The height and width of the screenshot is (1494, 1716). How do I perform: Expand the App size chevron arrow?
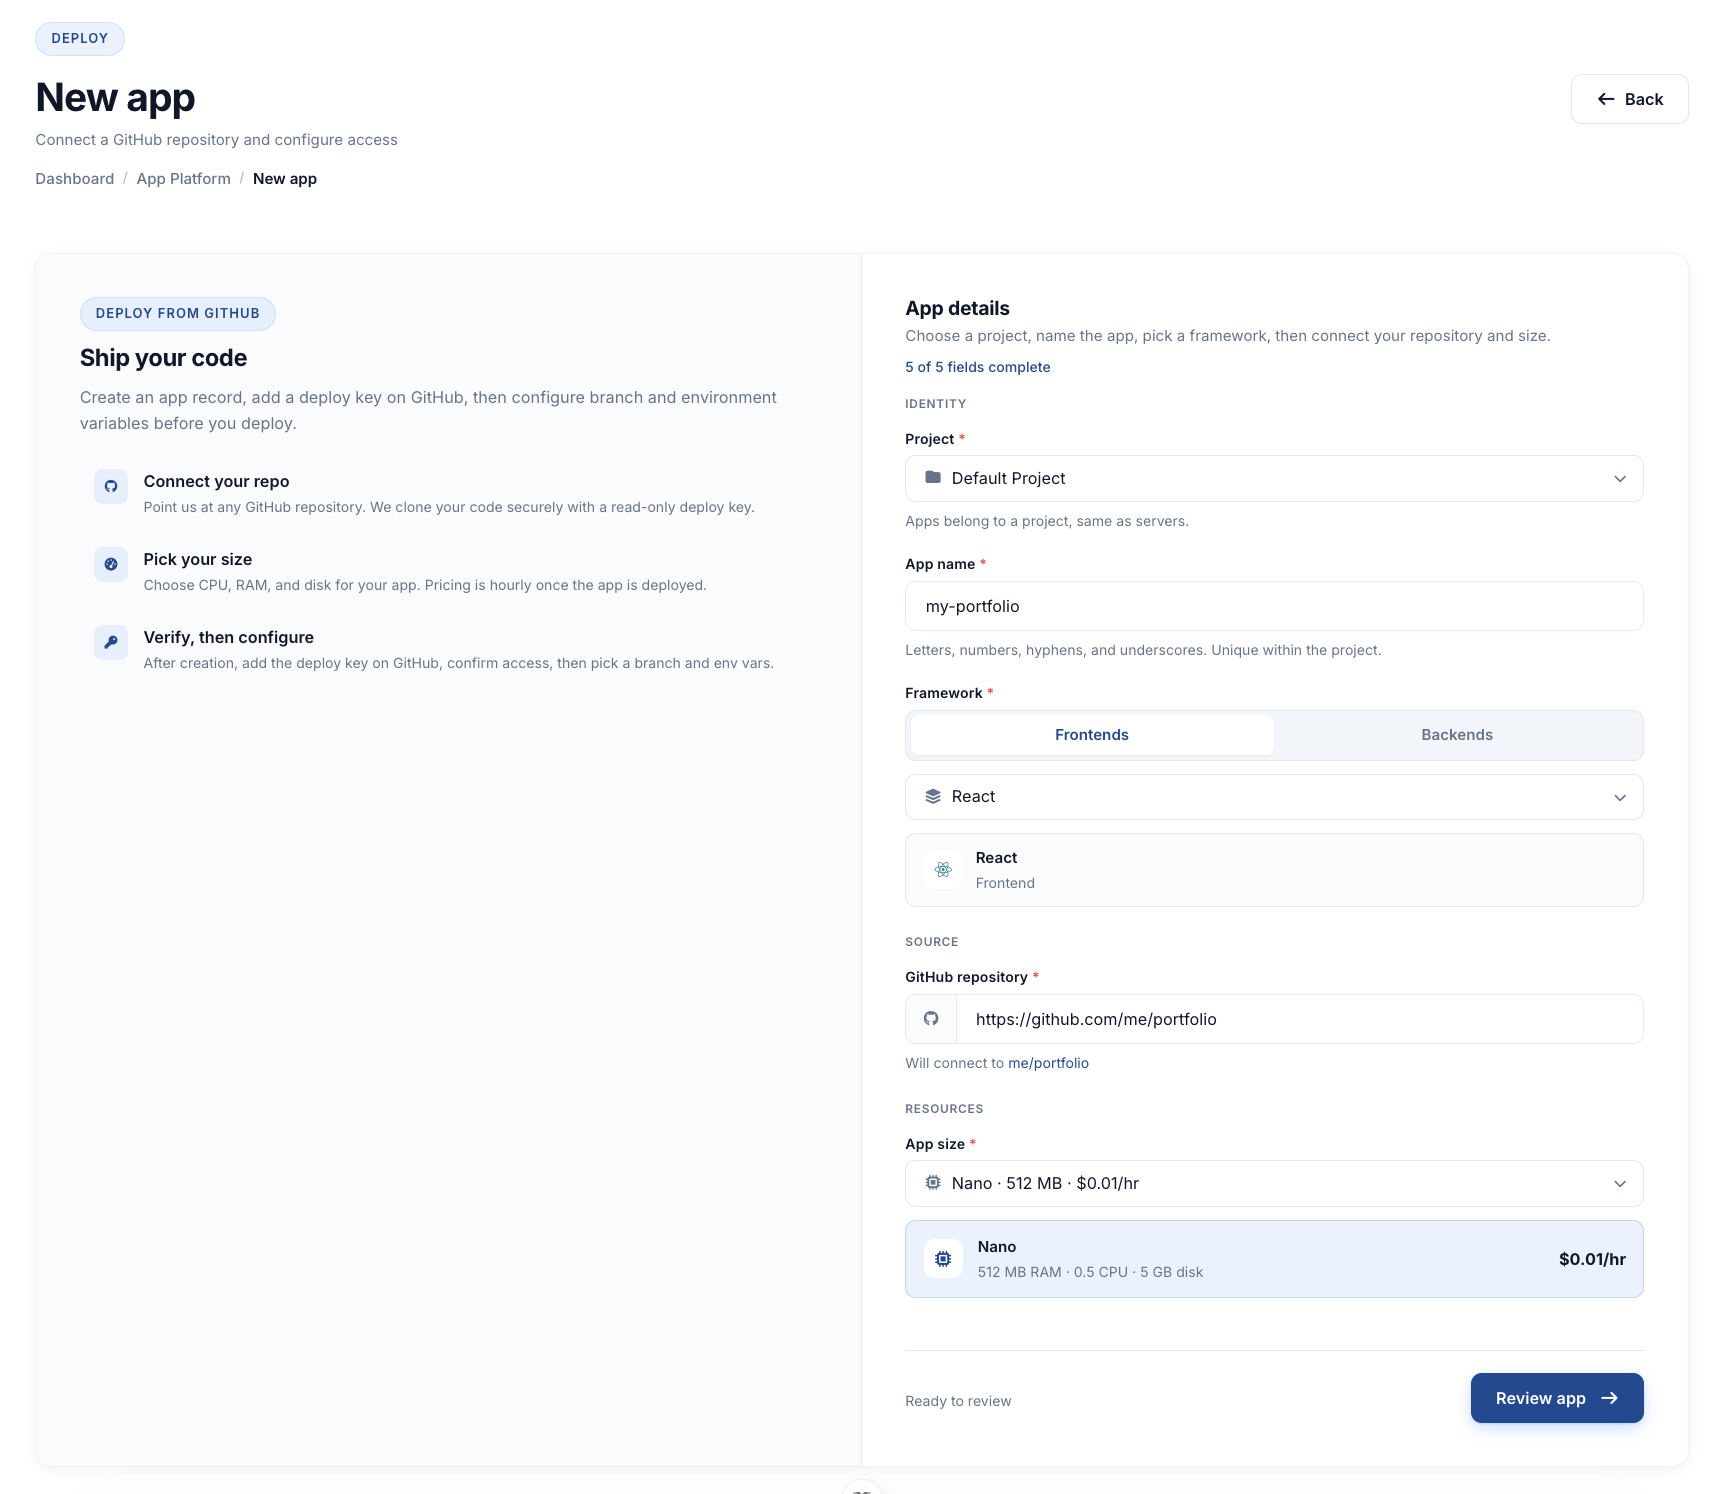[x=1620, y=1184]
